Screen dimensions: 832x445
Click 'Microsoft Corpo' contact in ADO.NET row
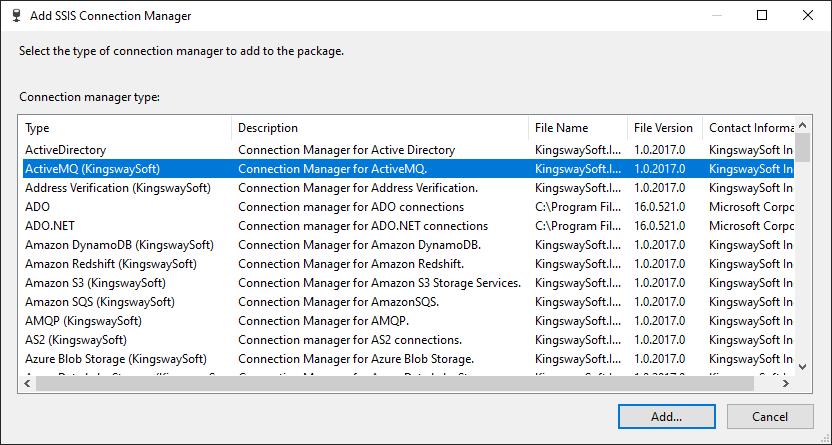tap(751, 226)
